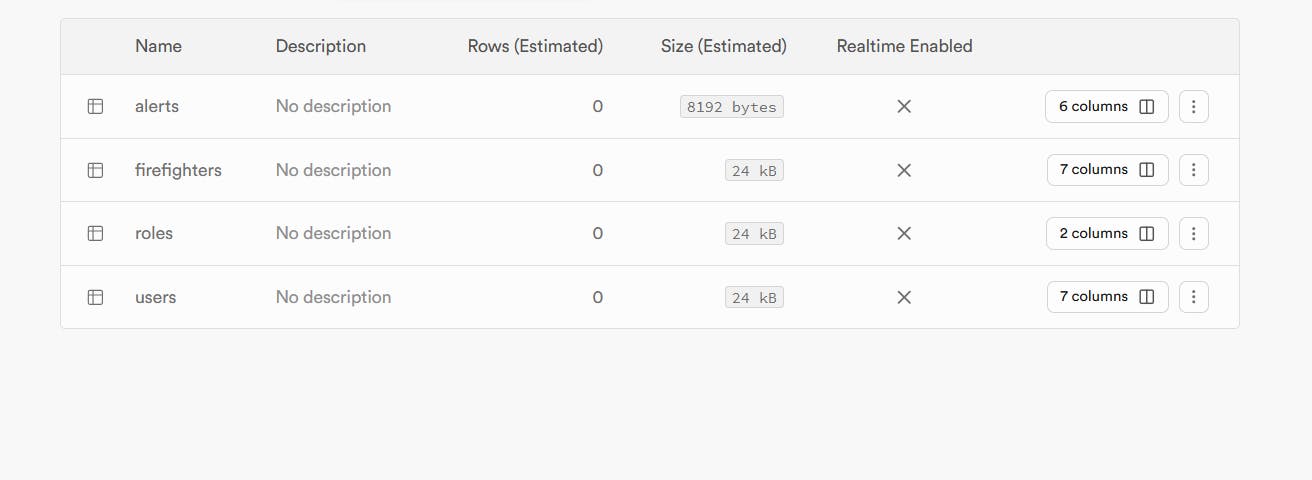Image resolution: width=1312 pixels, height=480 pixels.
Task: Open the firefighters table name
Action: point(178,170)
